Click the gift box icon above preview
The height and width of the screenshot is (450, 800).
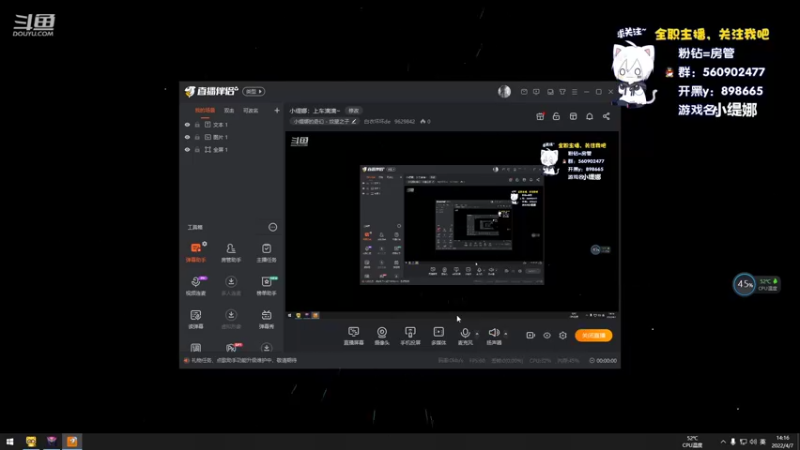pos(540,116)
